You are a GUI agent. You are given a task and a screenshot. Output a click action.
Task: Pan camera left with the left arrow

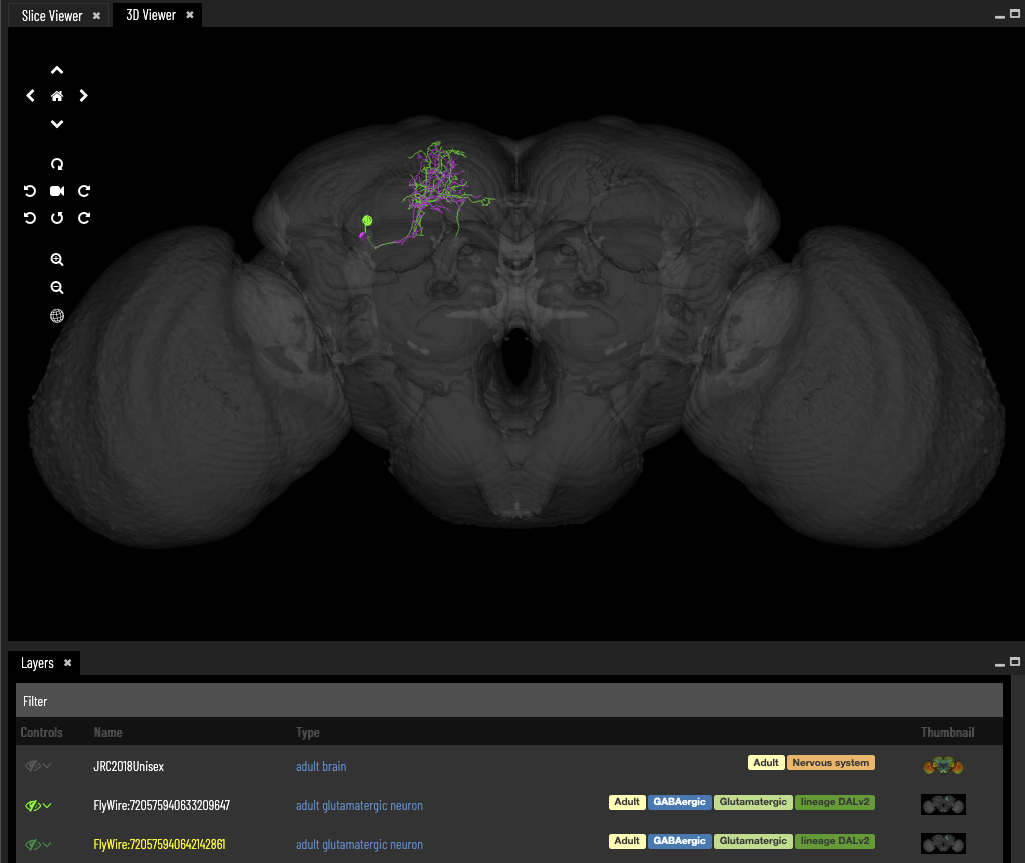(30, 97)
